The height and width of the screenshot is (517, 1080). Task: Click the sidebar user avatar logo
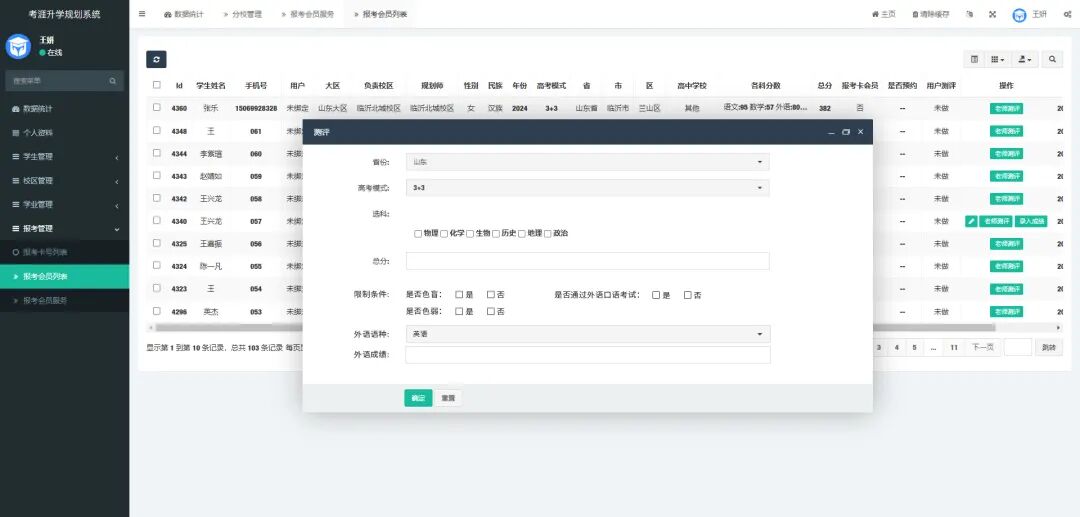click(18, 46)
